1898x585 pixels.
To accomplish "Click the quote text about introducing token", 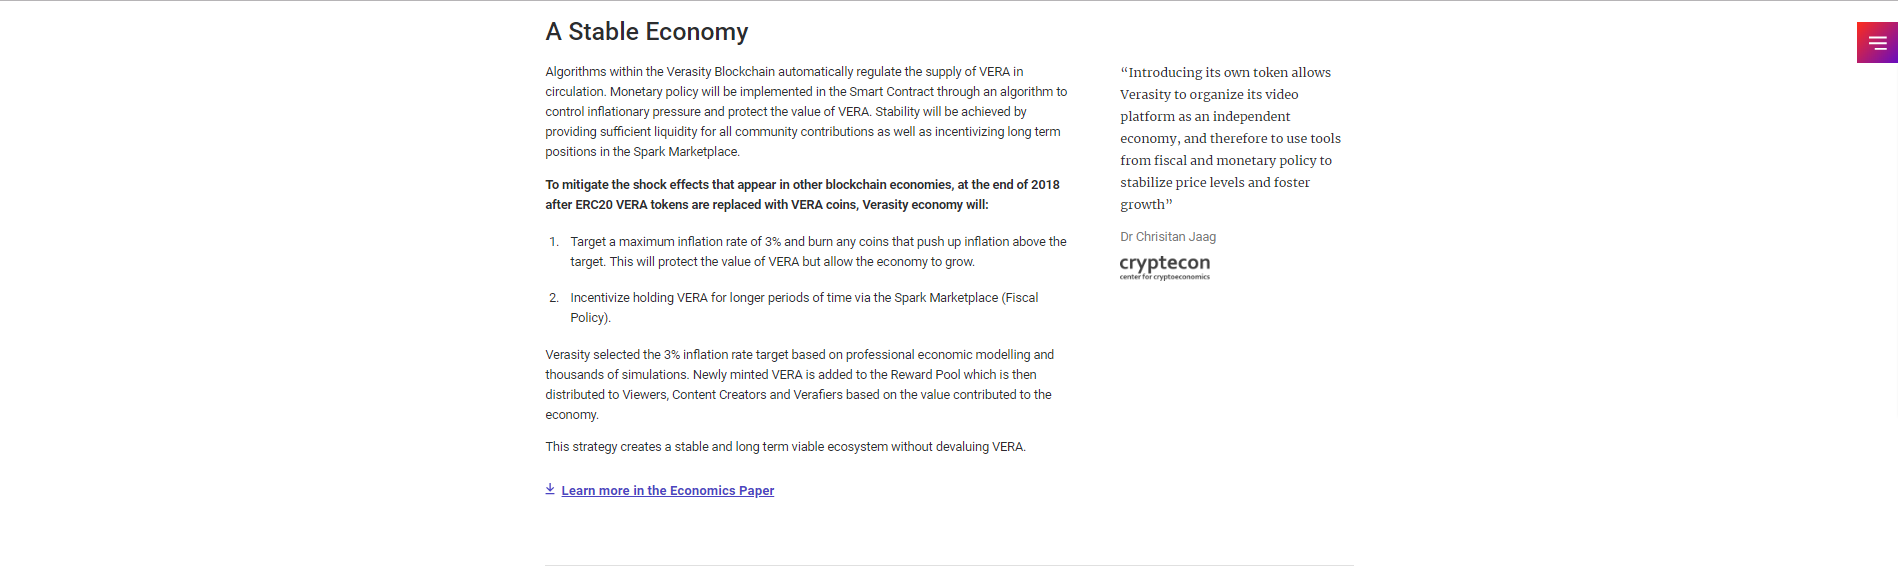I will point(1230,138).
